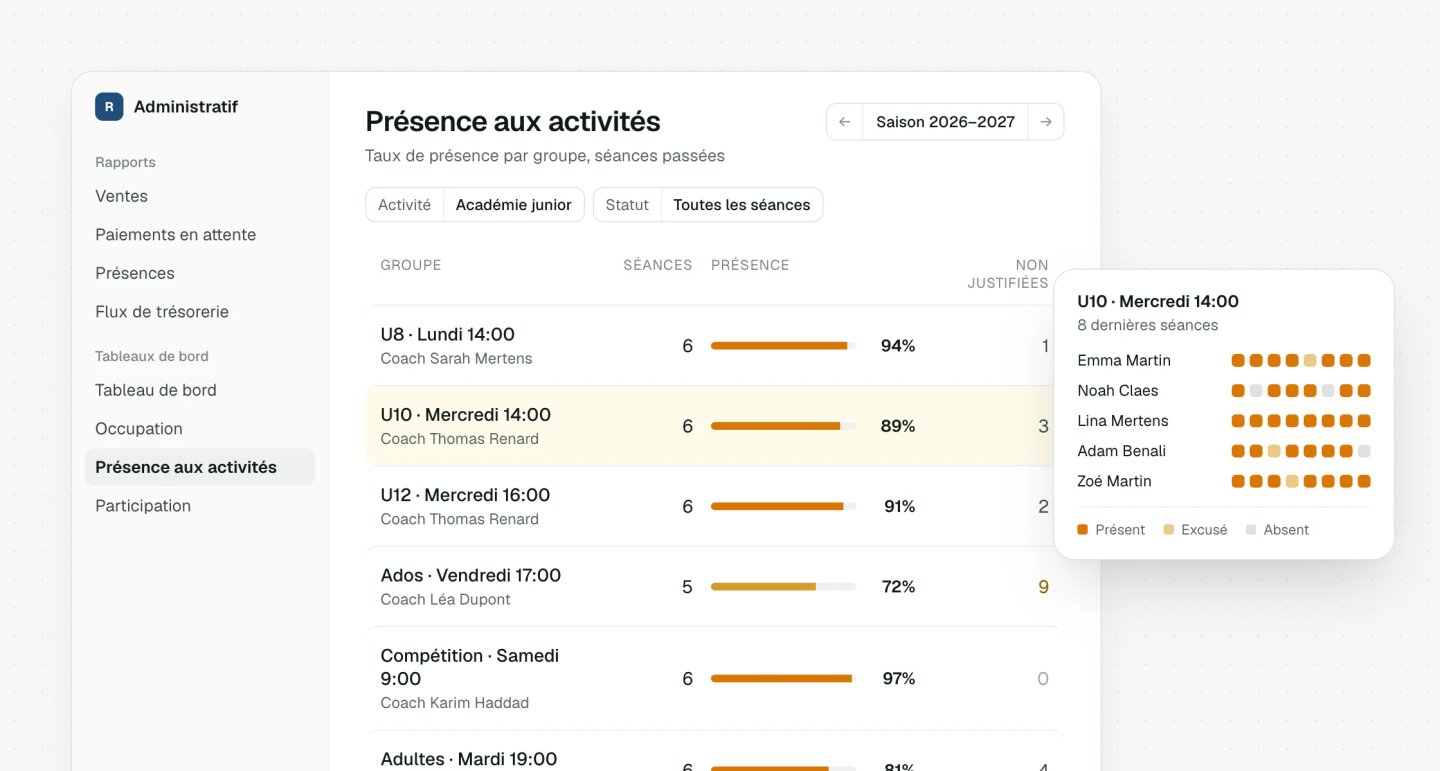This screenshot has width=1440, height=771.
Task: Click Coach Sarah Mertens under U8
Action: 457,359
